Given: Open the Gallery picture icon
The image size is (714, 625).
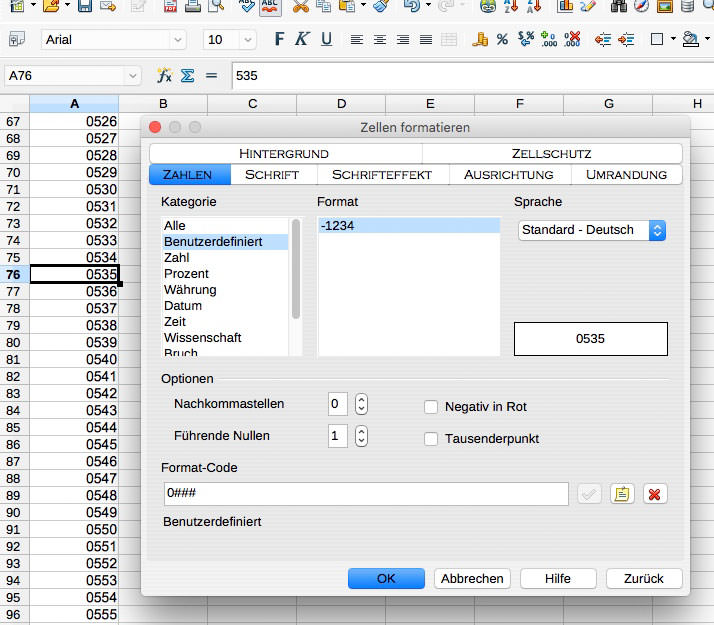Looking at the screenshot, I should point(664,5).
